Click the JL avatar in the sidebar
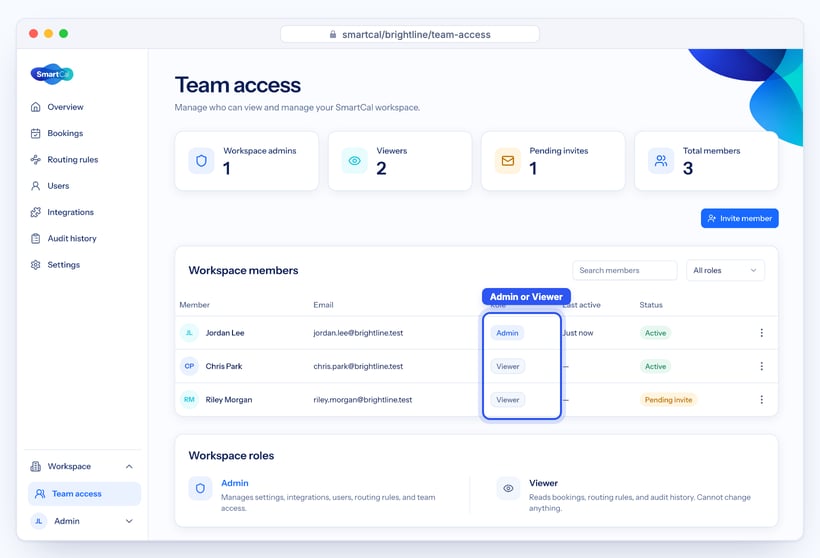The width and height of the screenshot is (820, 558). click(x=39, y=521)
